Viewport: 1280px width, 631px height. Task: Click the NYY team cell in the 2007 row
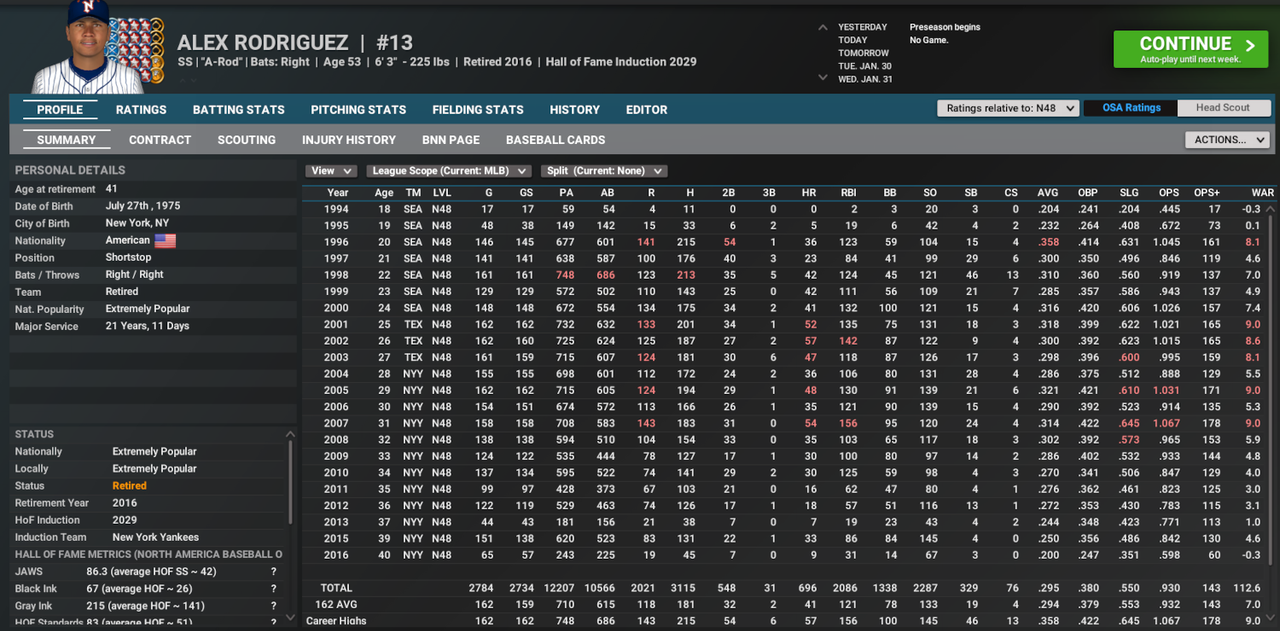[413, 423]
